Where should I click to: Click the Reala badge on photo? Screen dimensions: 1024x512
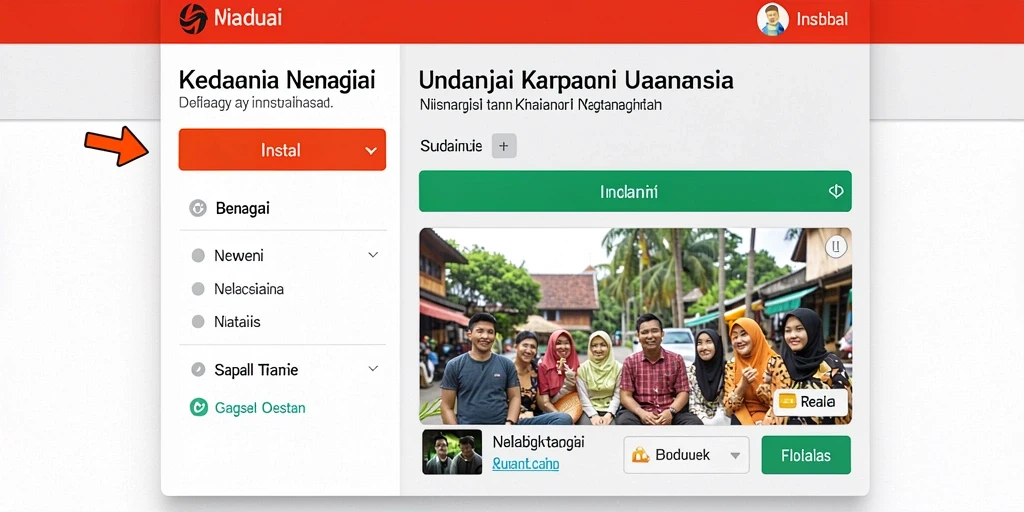(810, 402)
